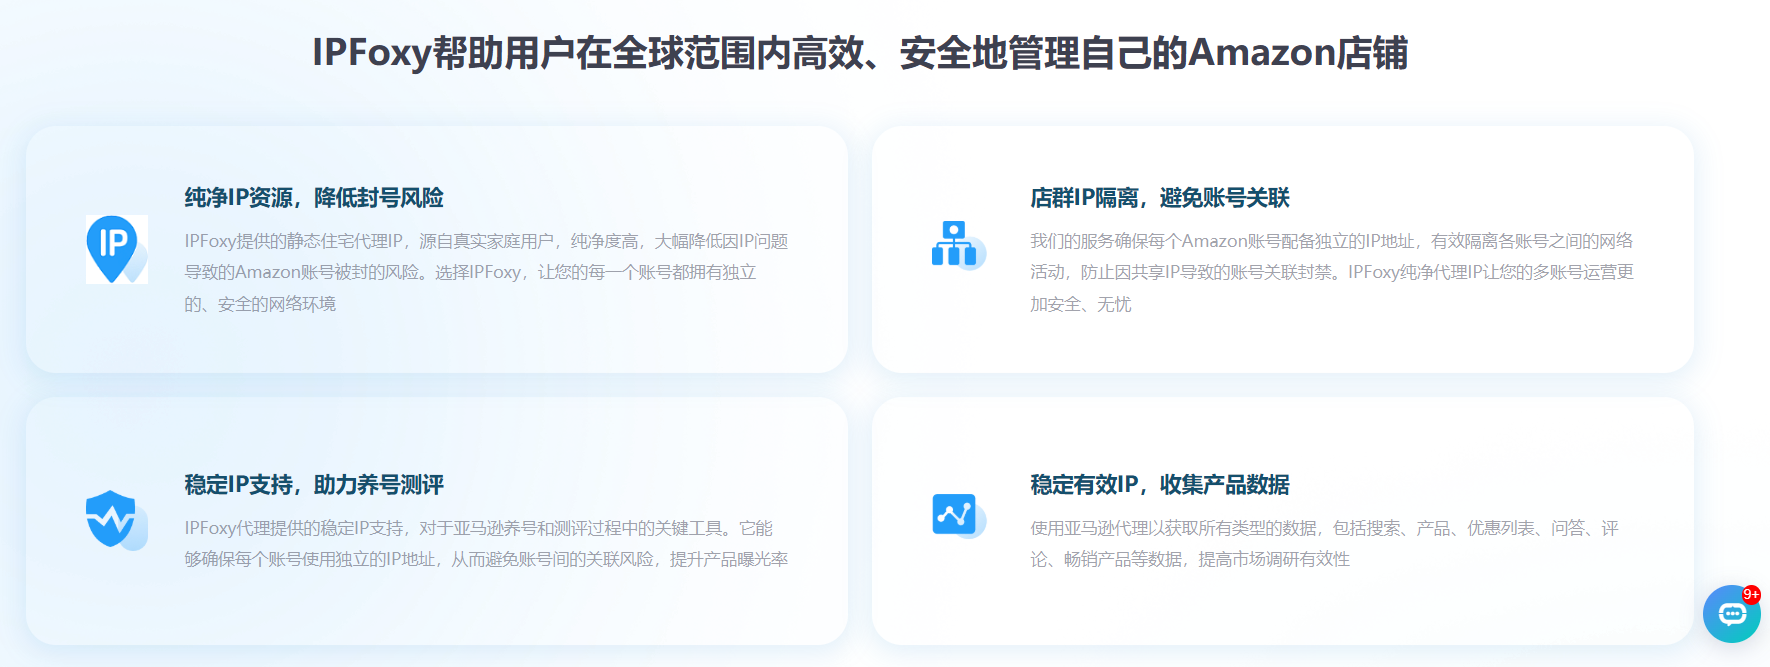
Task: Click the paragraph starting "我们的服务确保每个Amazon账号"
Action: coord(1332,272)
